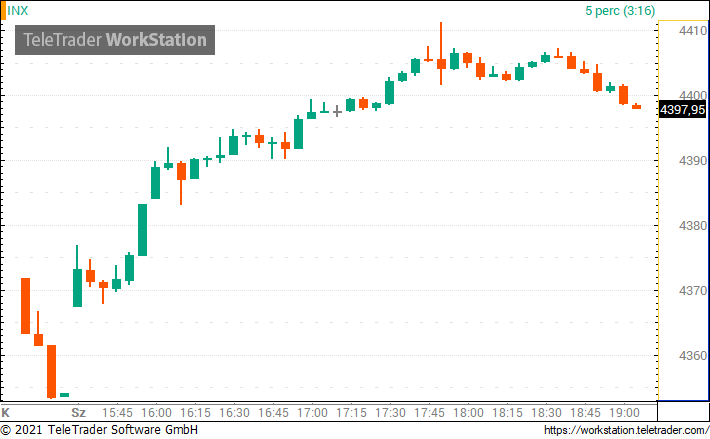
Task: Click the 4400 price axis label
Action: point(693,95)
